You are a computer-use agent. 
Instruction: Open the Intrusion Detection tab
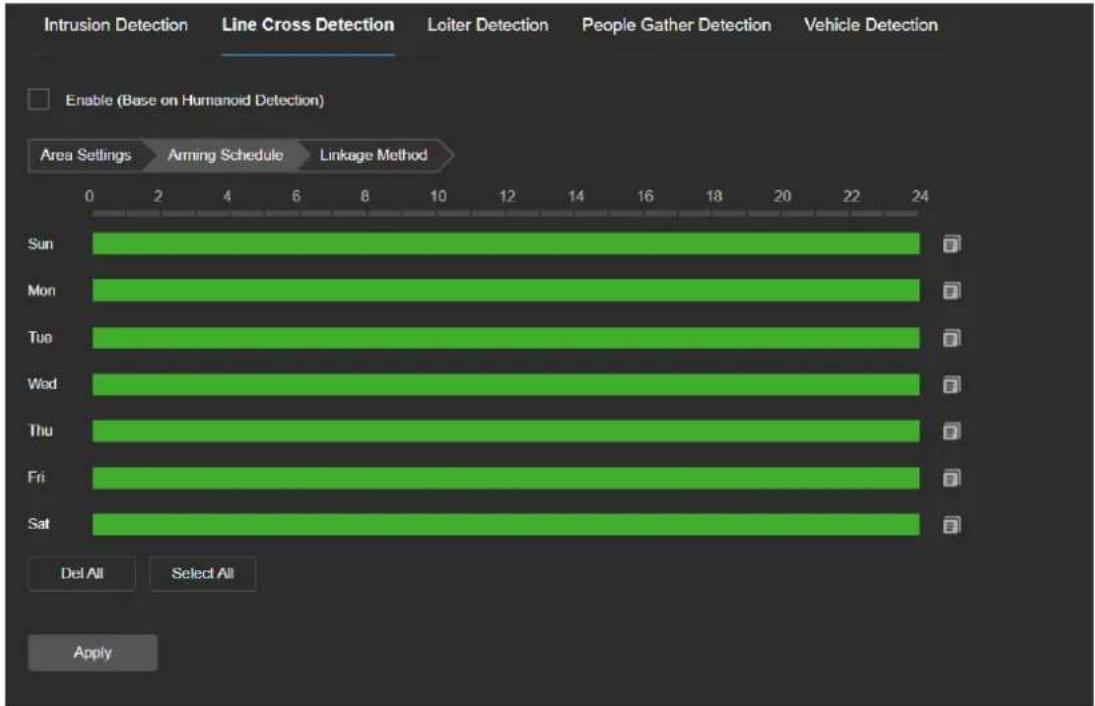(116, 25)
